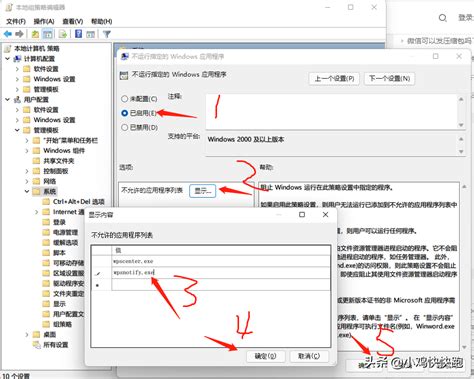The width and height of the screenshot is (474, 379).
Task: Select the 已禁用(D) radio button
Action: [125, 127]
